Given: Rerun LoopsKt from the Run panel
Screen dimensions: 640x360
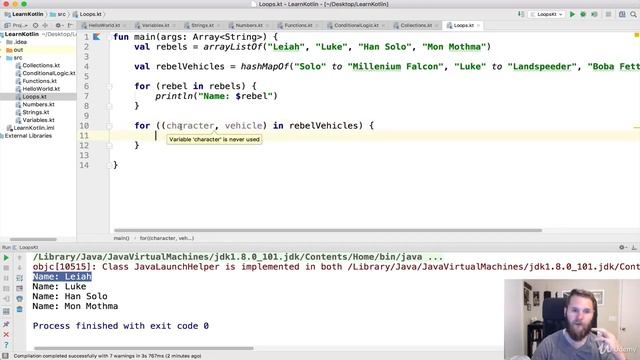Looking at the screenshot, I should 6,258.
